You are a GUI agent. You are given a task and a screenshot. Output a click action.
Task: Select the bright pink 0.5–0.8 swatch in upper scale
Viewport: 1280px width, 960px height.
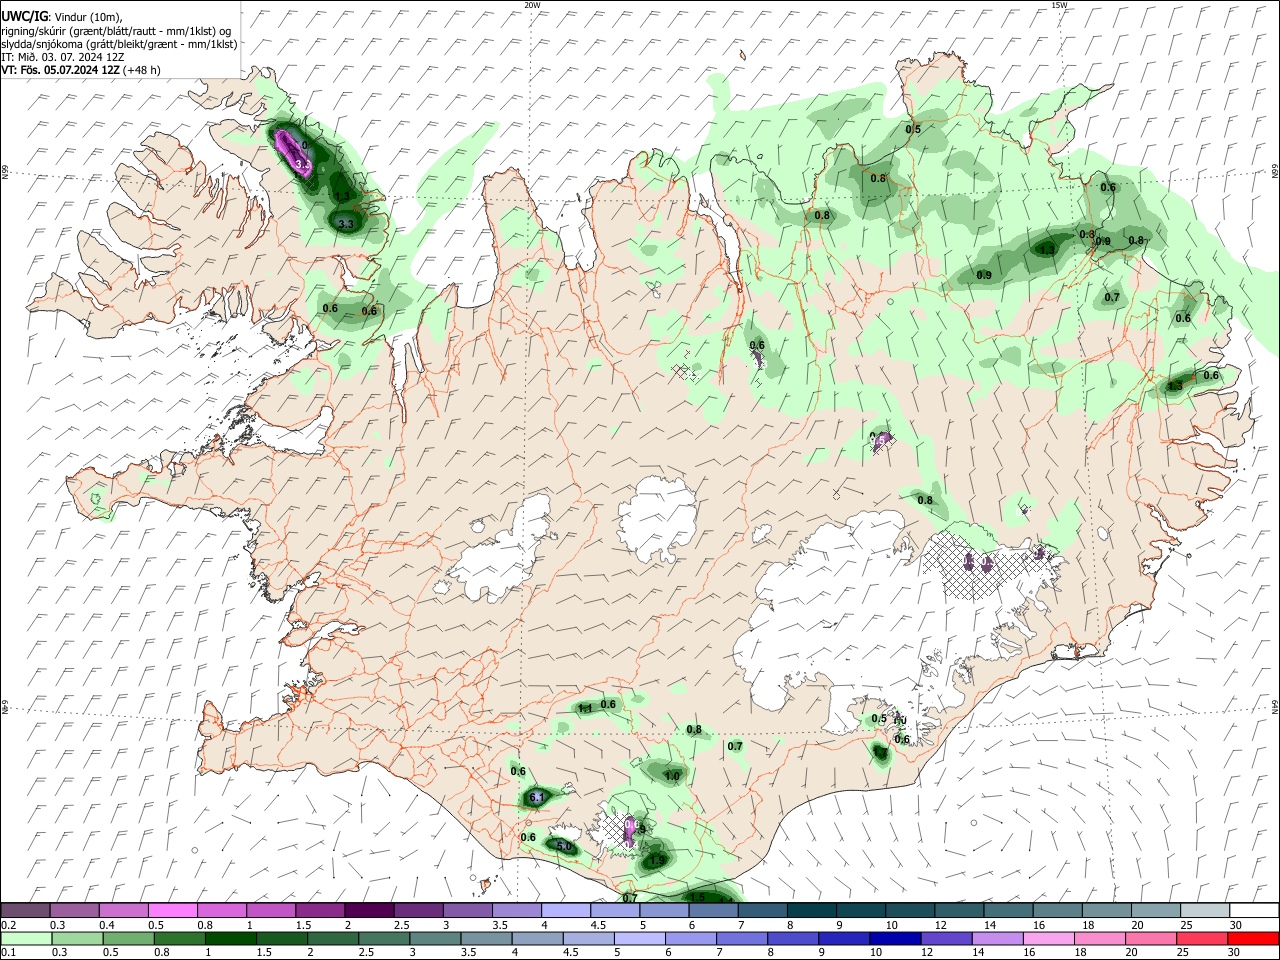[172, 910]
